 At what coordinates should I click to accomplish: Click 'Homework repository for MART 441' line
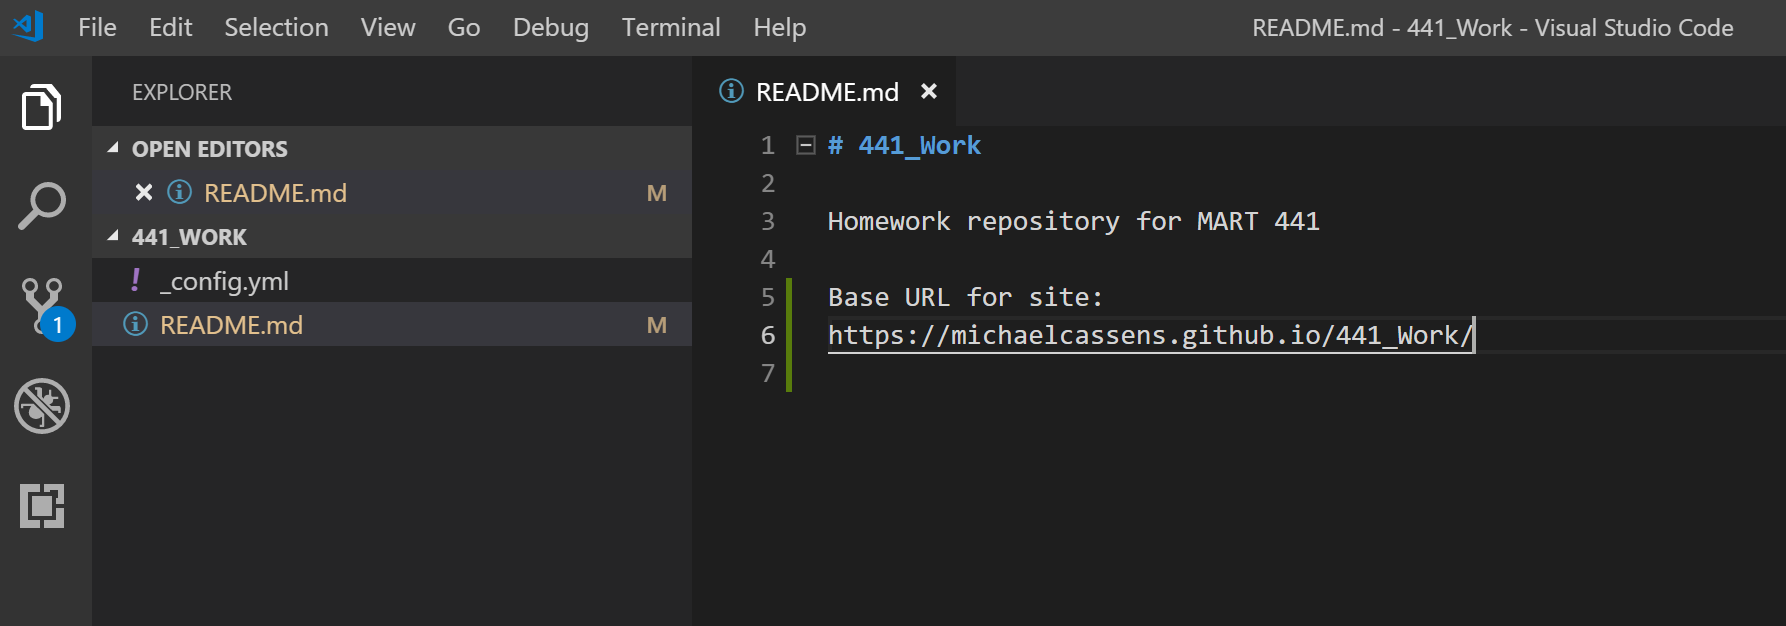click(x=1073, y=221)
